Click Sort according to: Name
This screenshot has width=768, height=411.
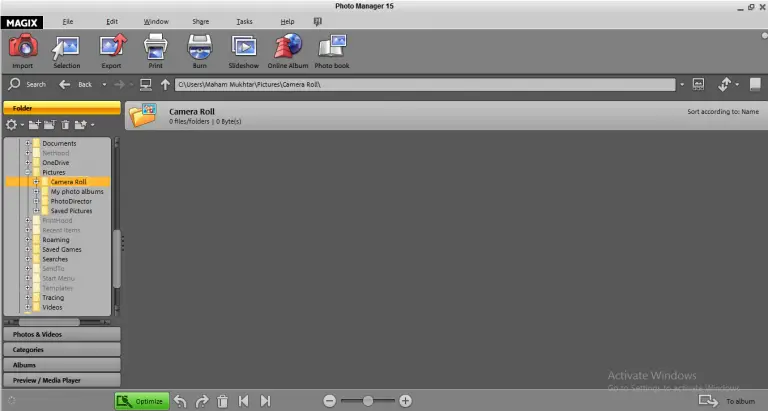tap(723, 112)
